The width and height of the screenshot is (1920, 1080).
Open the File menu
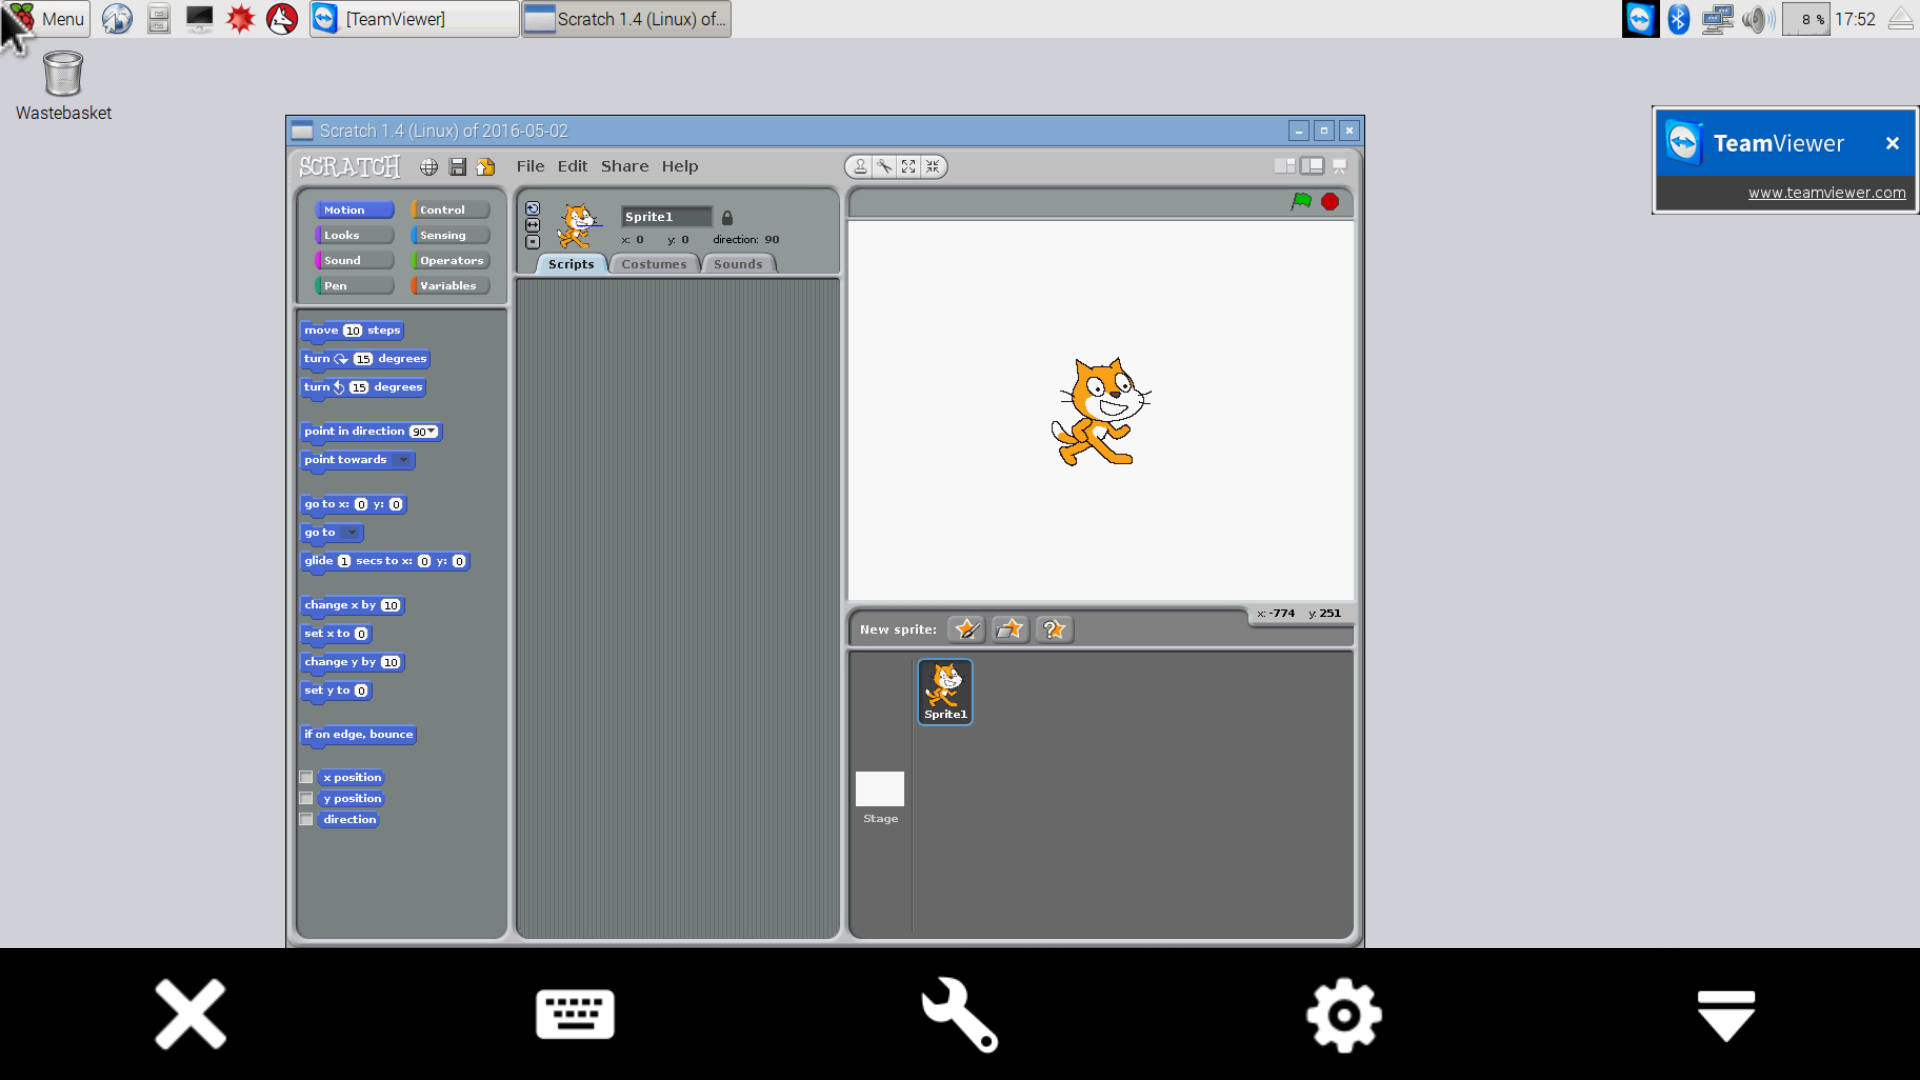(530, 166)
